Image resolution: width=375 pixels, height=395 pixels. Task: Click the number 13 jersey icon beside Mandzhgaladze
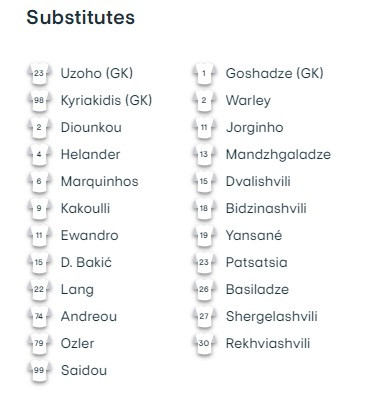[204, 154]
